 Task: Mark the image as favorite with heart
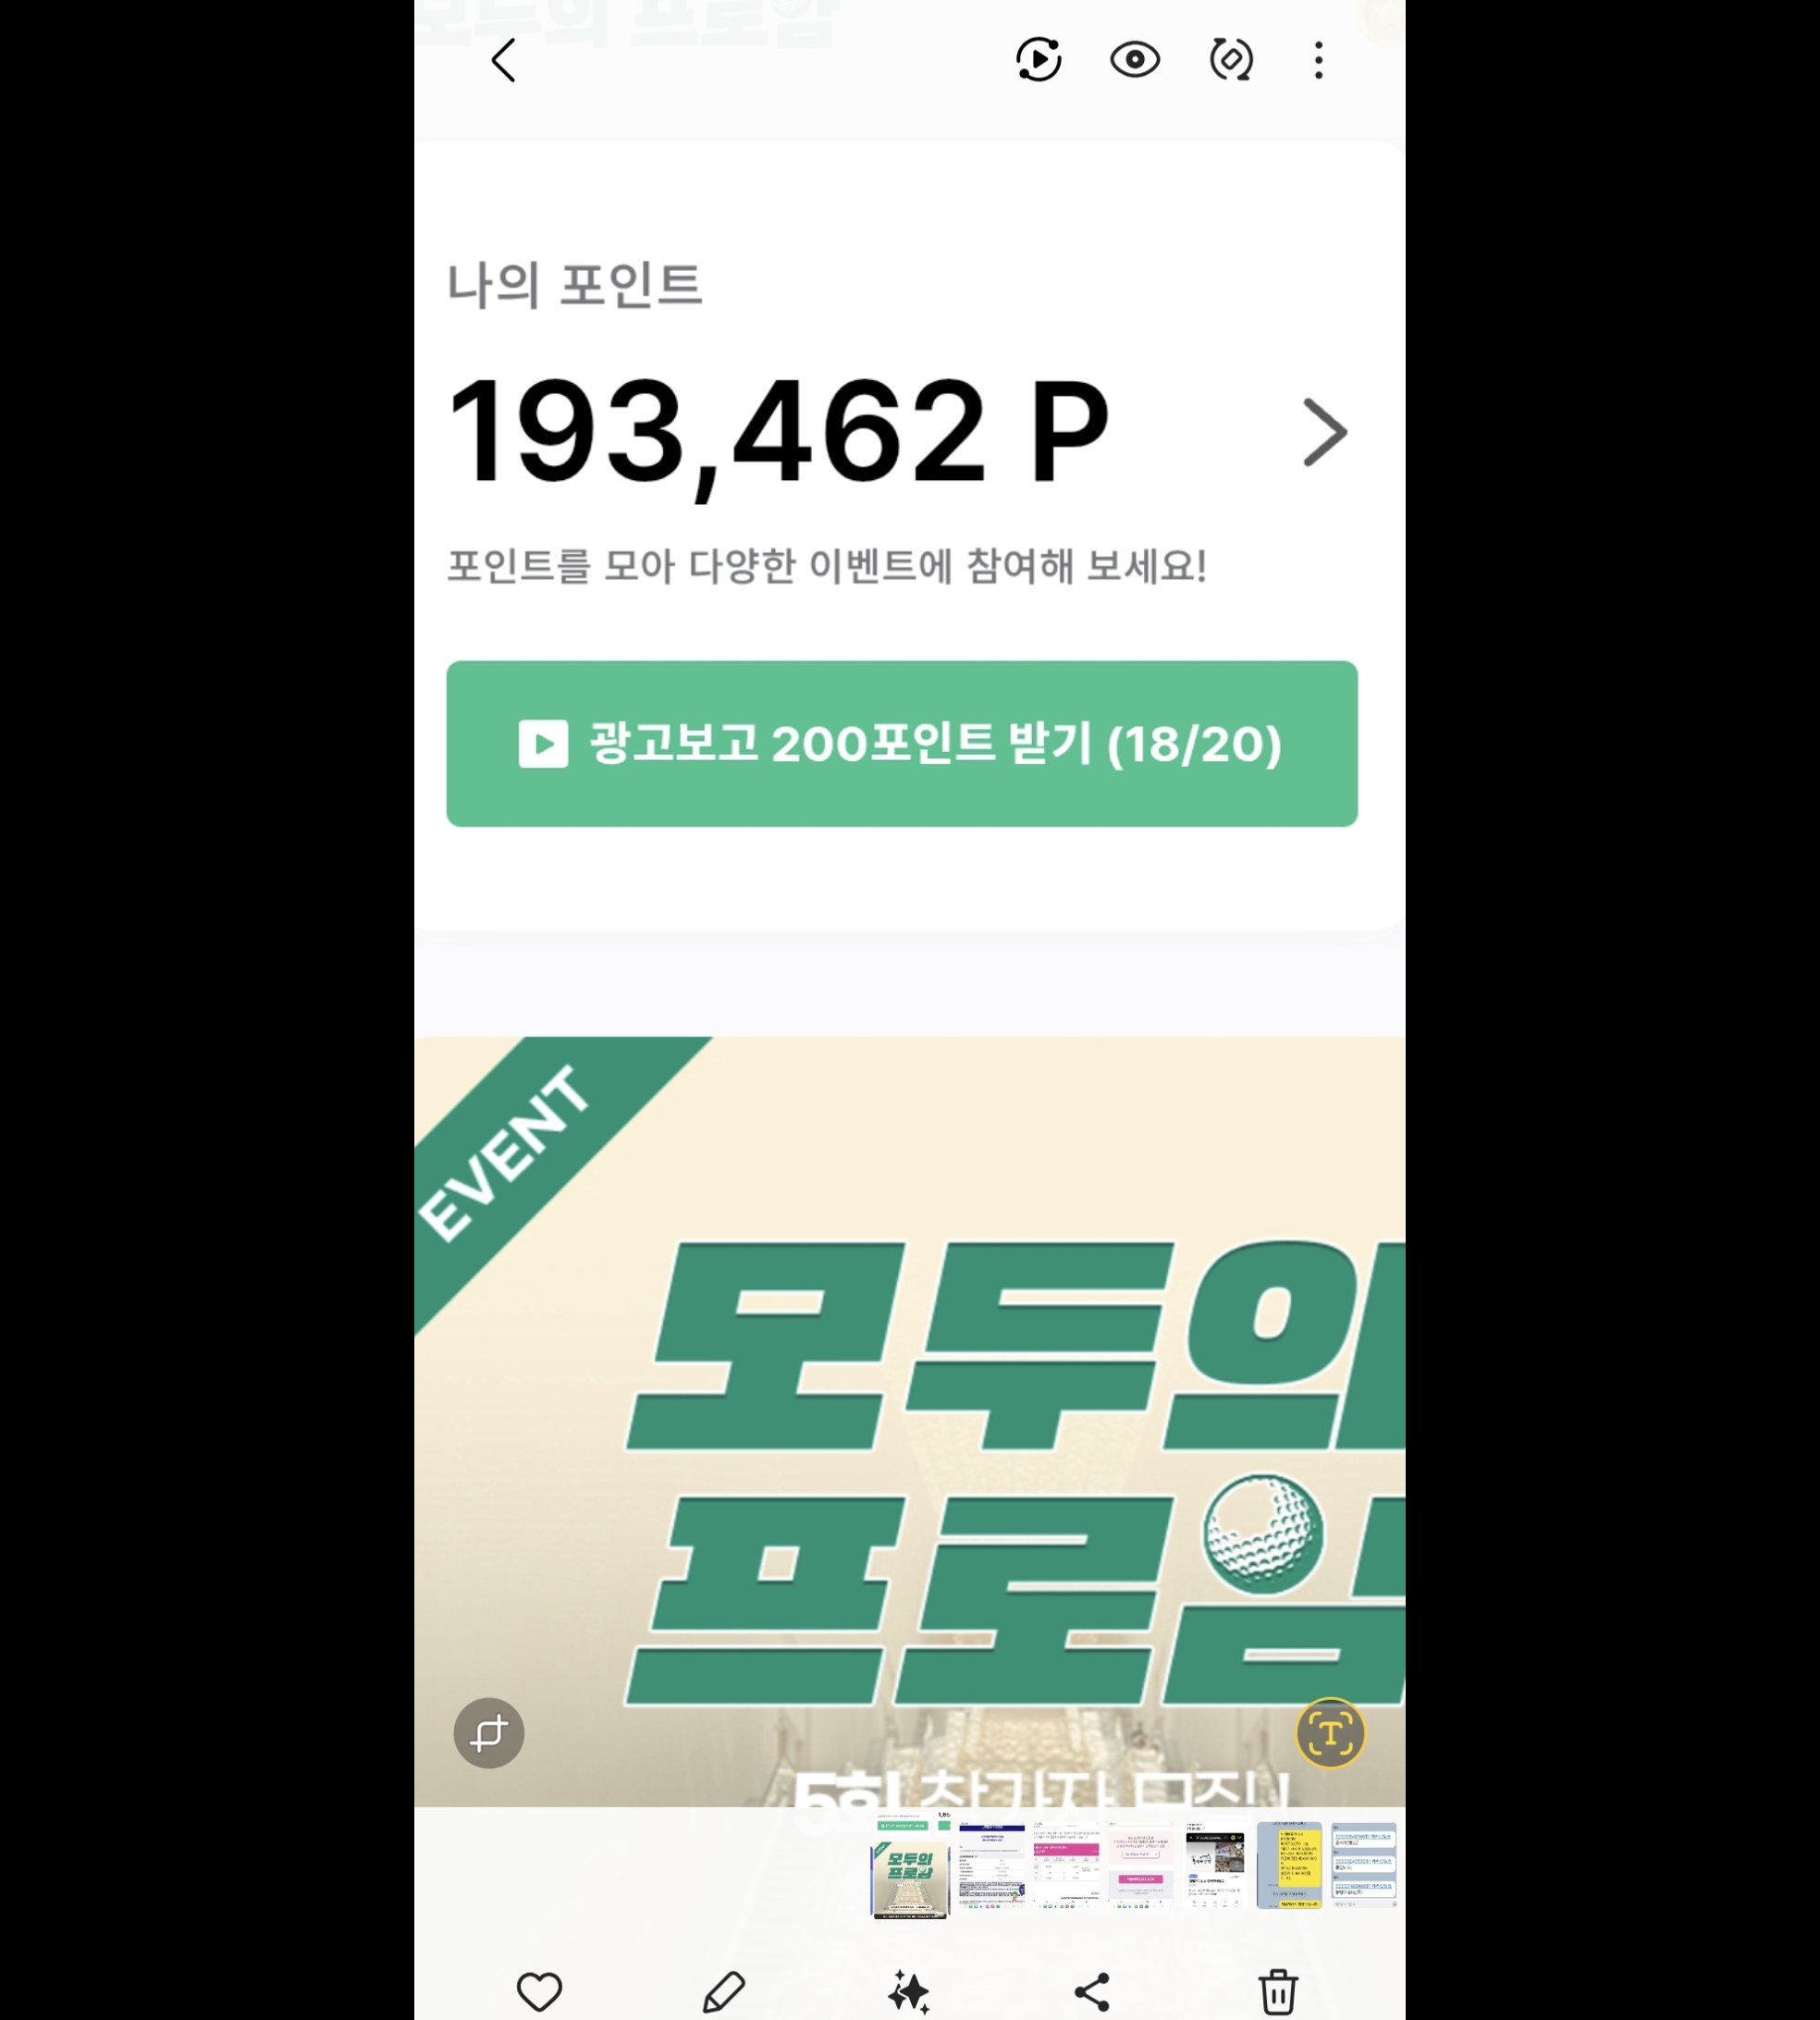pyautogui.click(x=539, y=1992)
